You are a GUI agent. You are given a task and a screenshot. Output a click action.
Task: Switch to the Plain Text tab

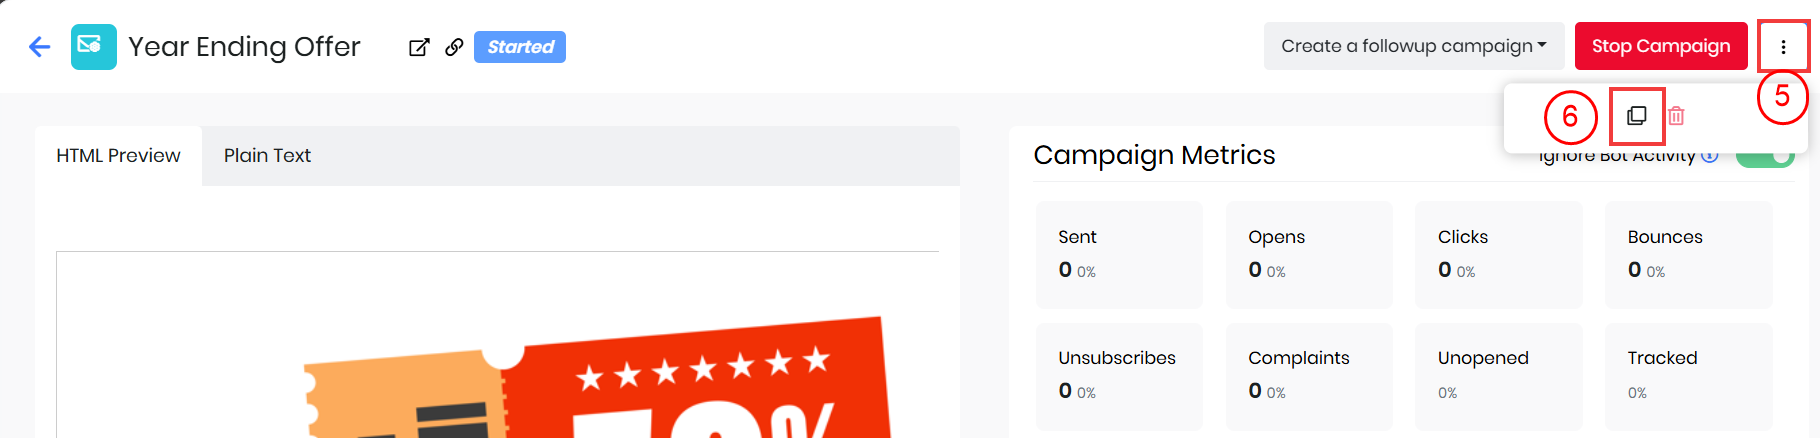267,156
